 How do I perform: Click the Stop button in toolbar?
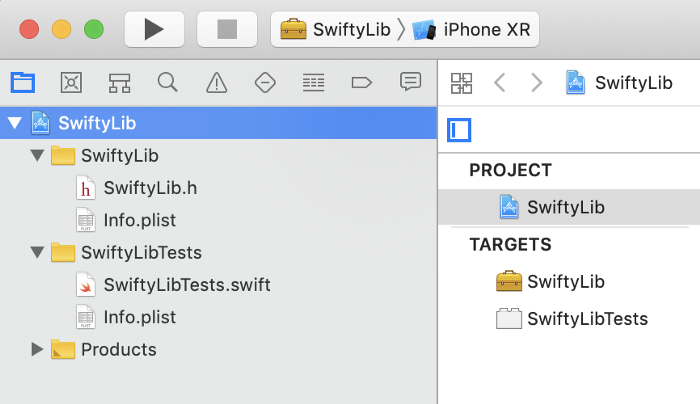pos(227,29)
